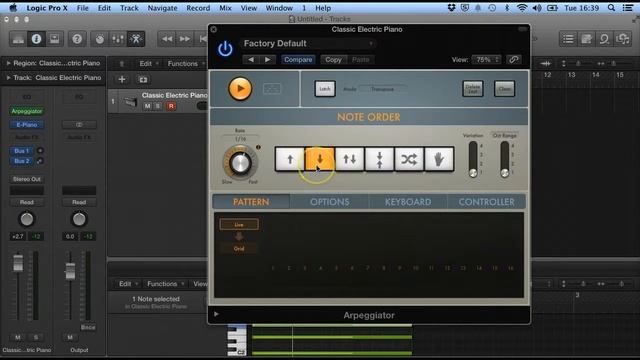Select the As Played hand icon
This screenshot has width=640, height=360.
pos(439,159)
